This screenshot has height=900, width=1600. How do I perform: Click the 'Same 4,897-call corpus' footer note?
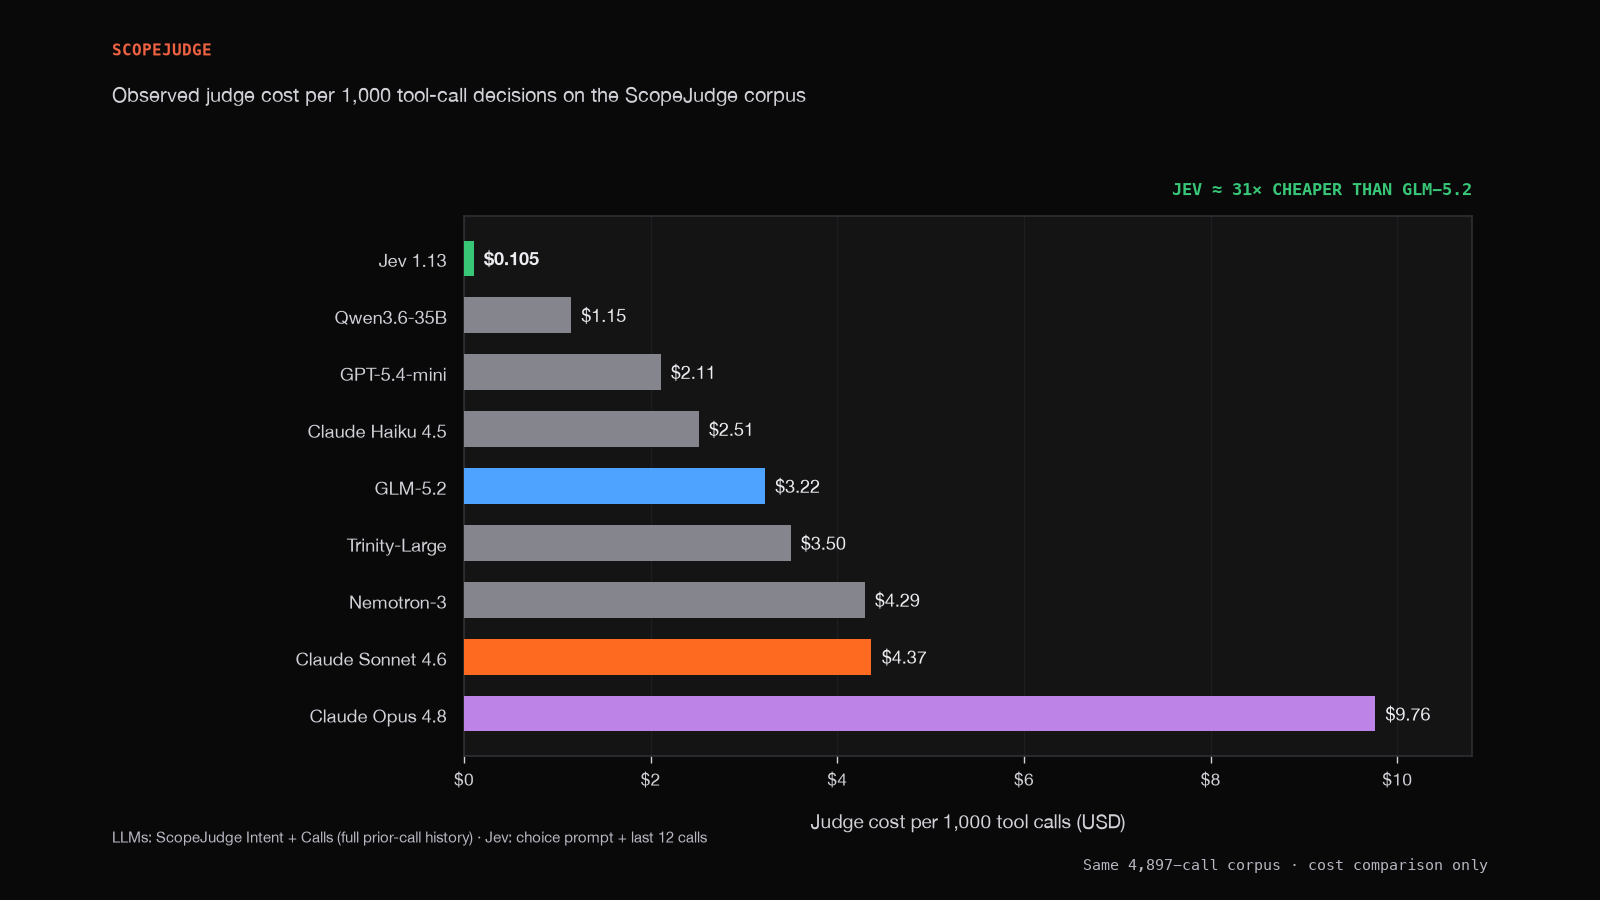pos(1285,865)
